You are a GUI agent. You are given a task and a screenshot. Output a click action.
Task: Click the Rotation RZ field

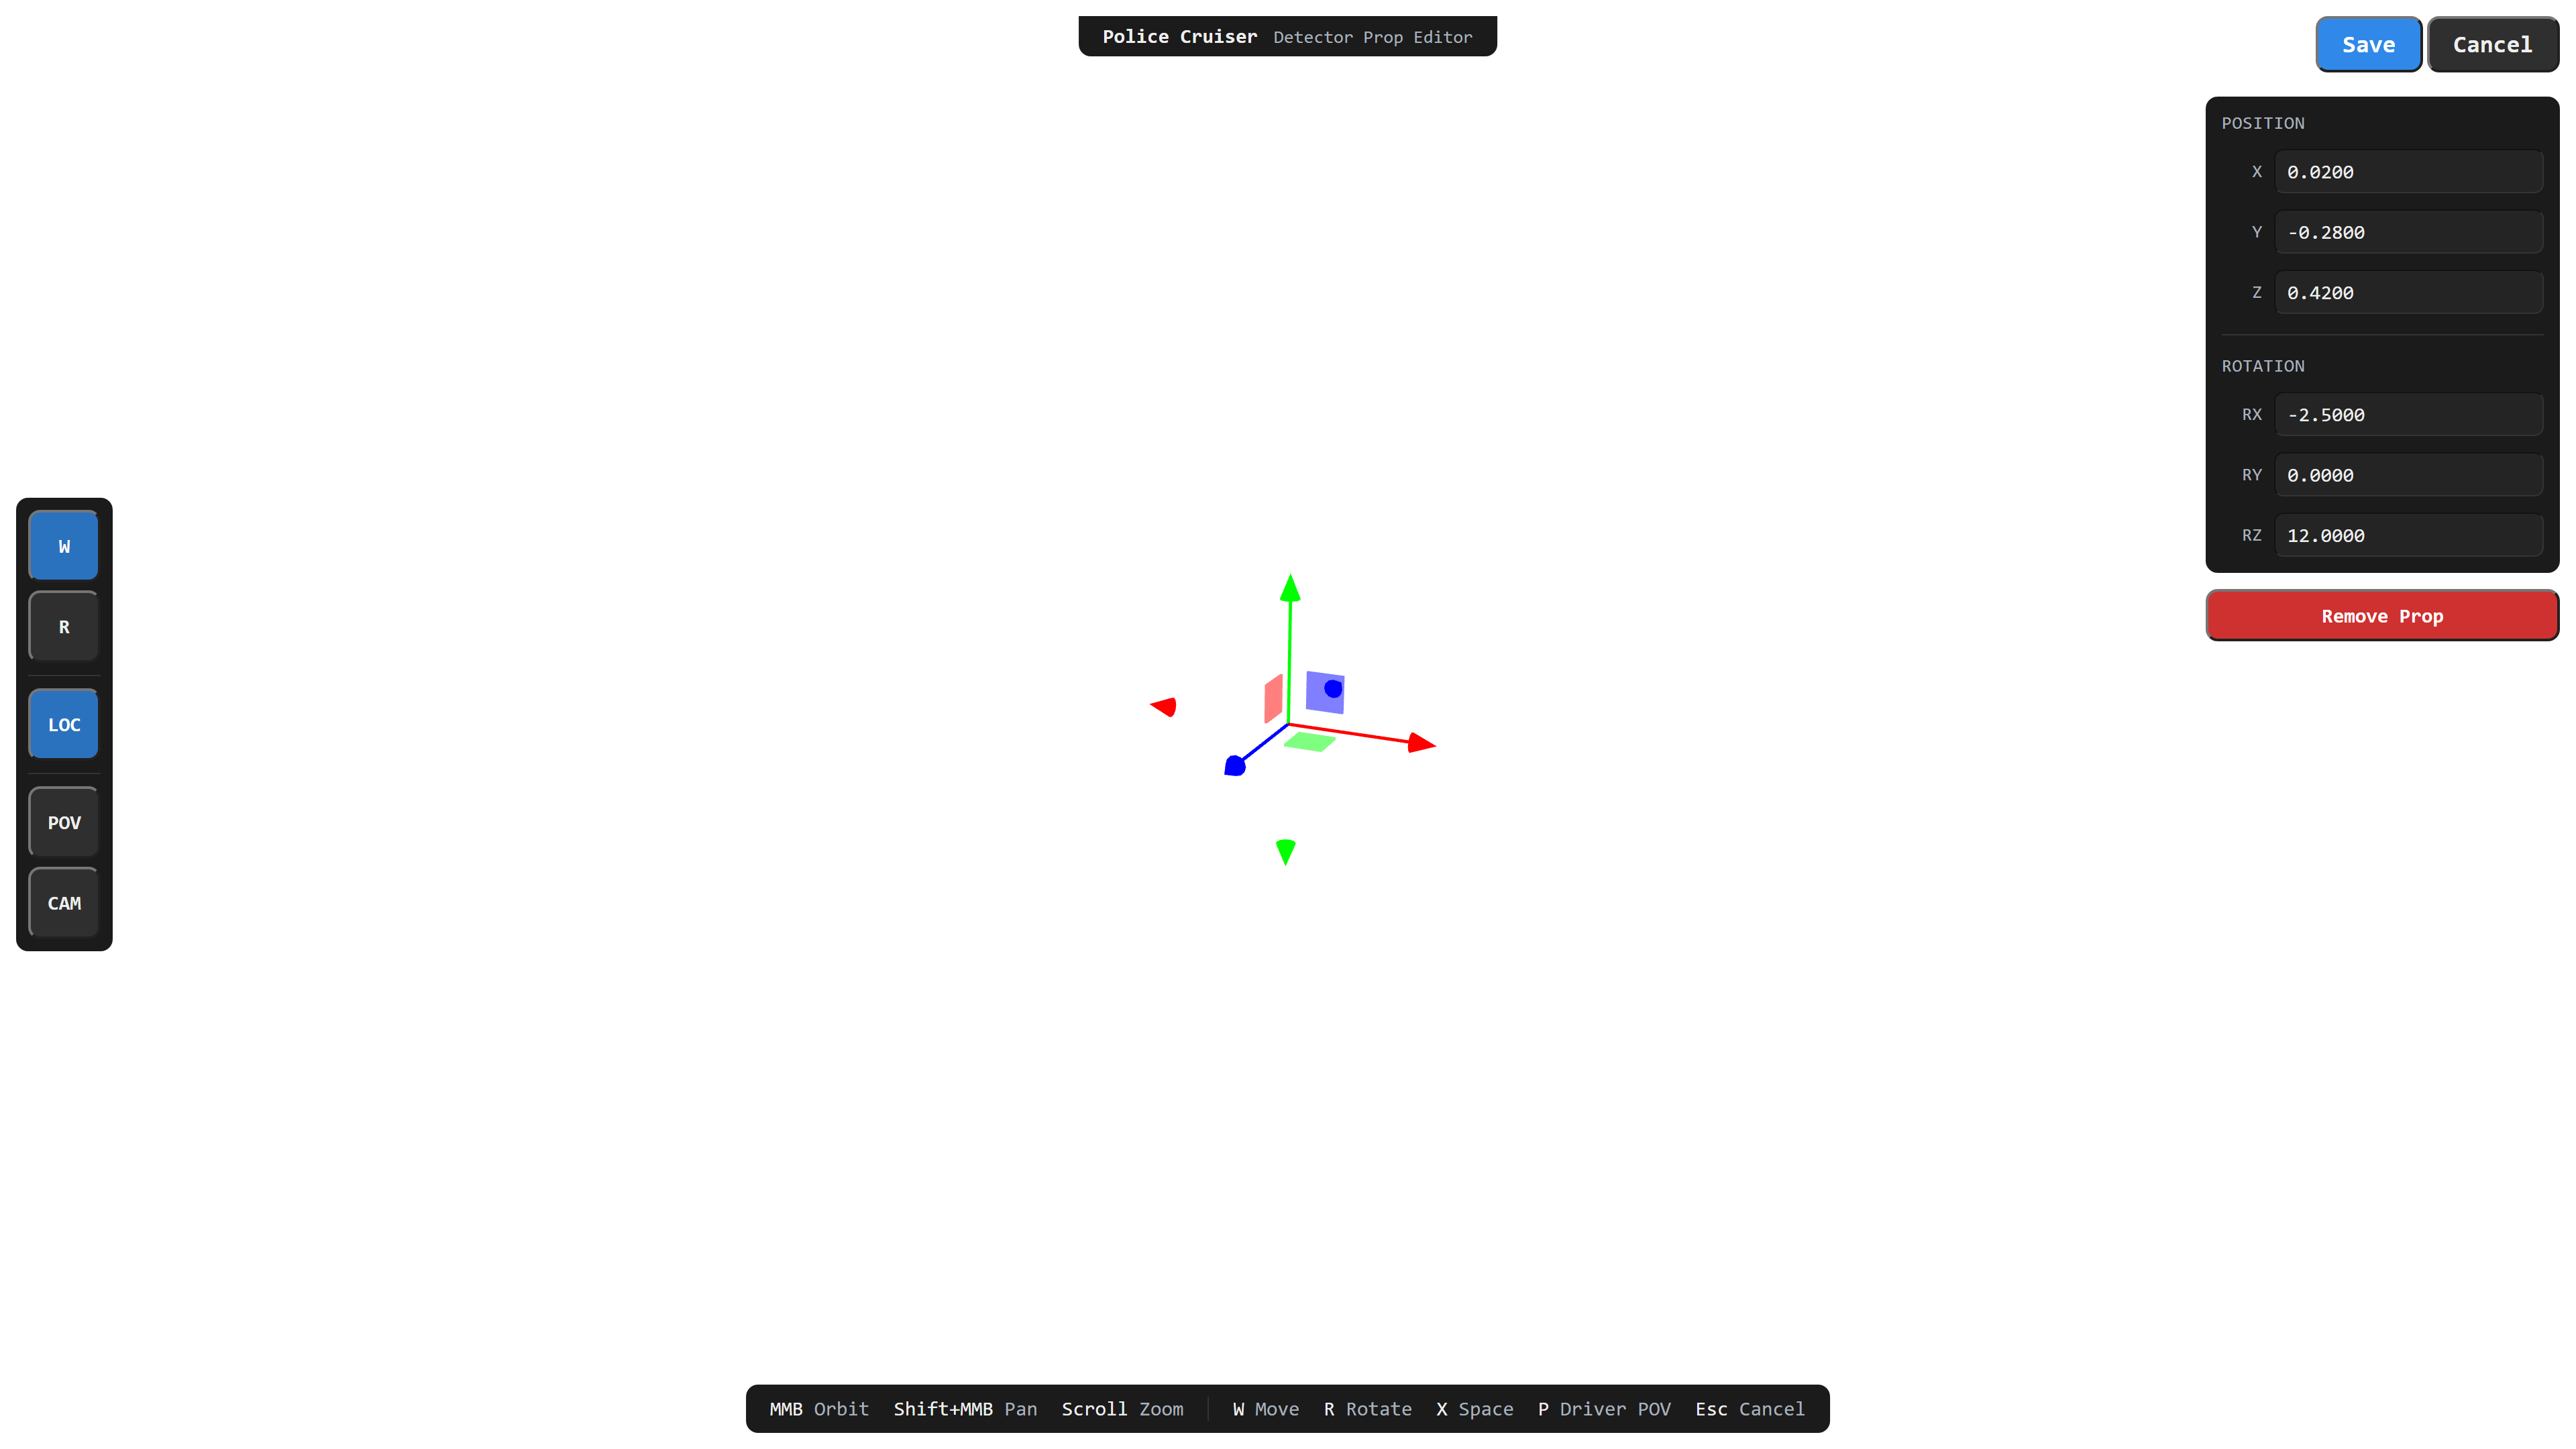click(2409, 535)
